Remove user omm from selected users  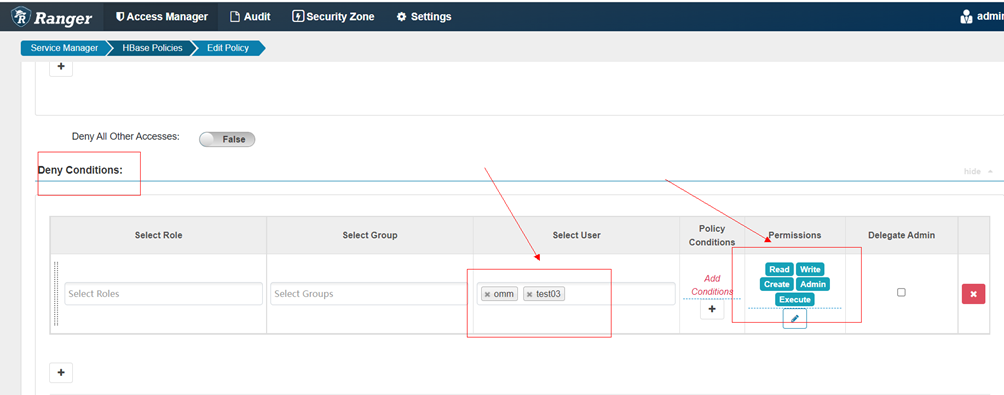click(487, 294)
